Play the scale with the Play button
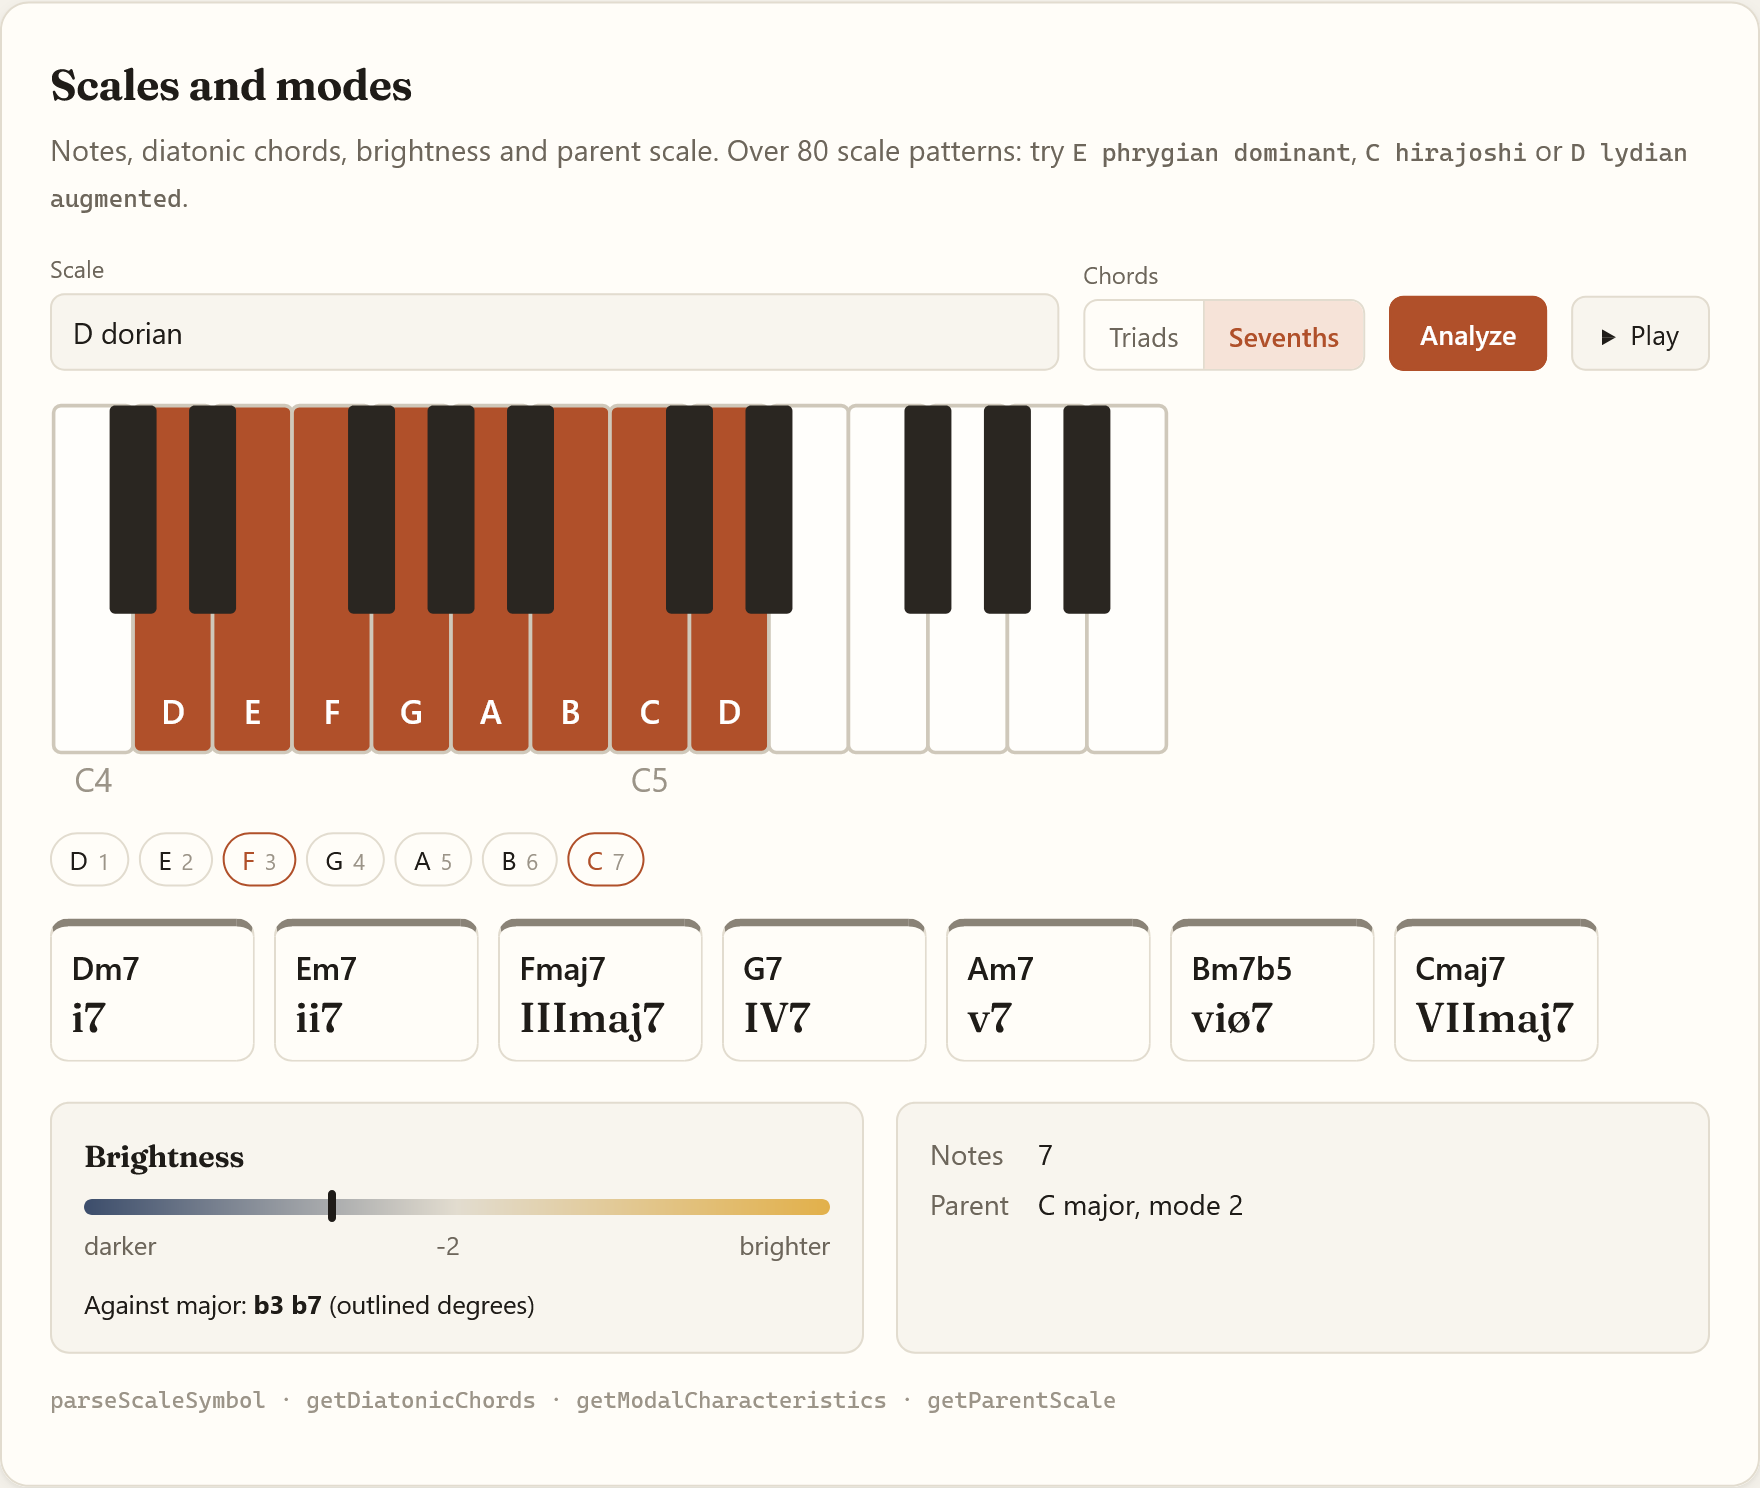1760x1488 pixels. [1640, 334]
